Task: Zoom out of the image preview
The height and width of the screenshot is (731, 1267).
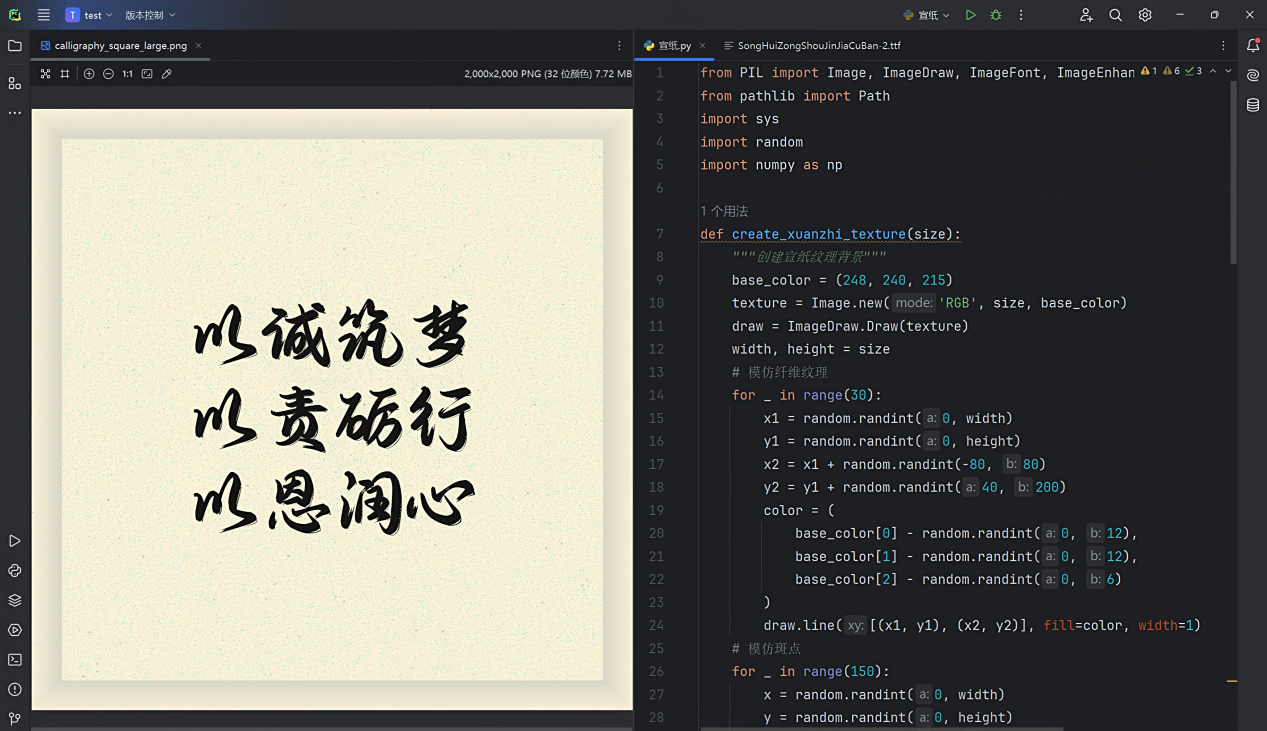Action: [x=108, y=74]
